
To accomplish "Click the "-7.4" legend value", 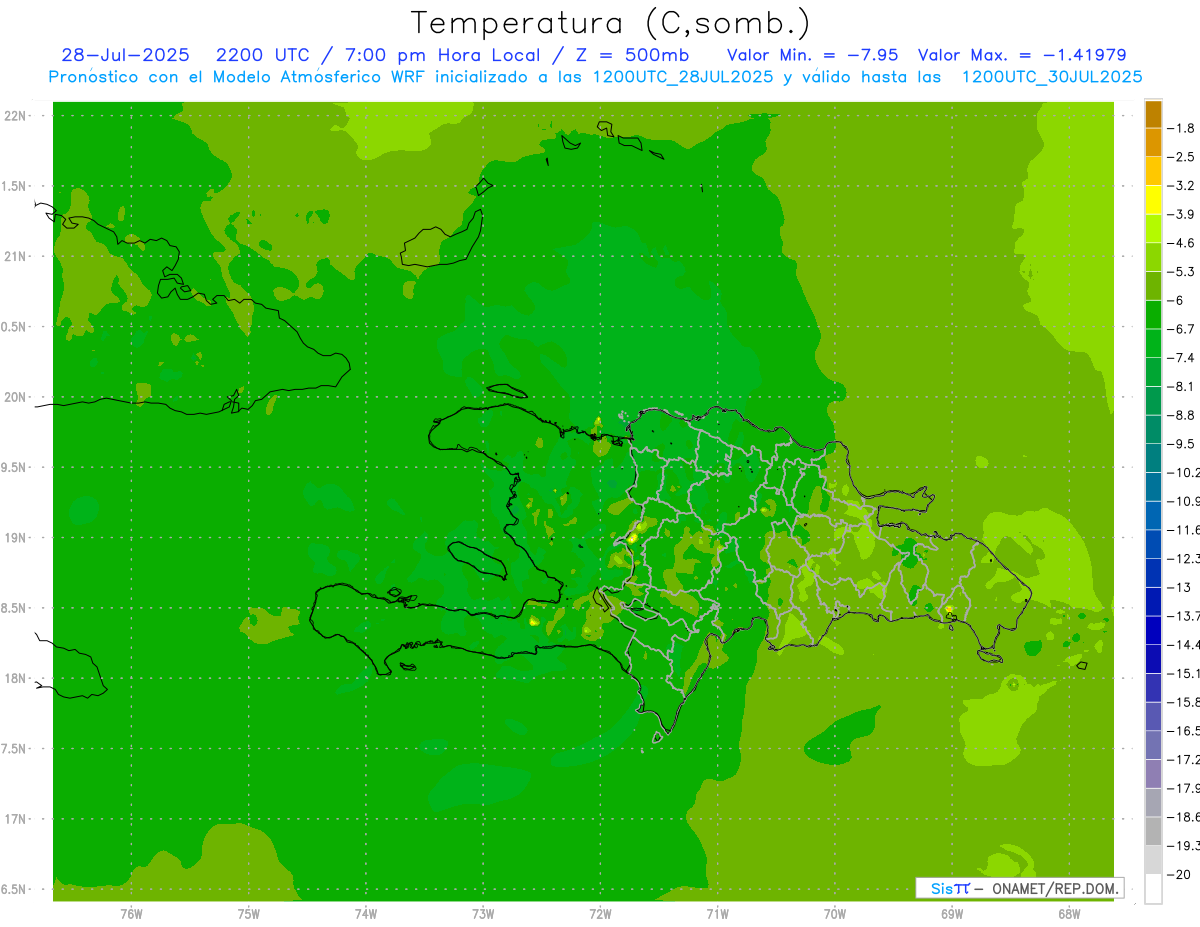I will coord(1181,358).
